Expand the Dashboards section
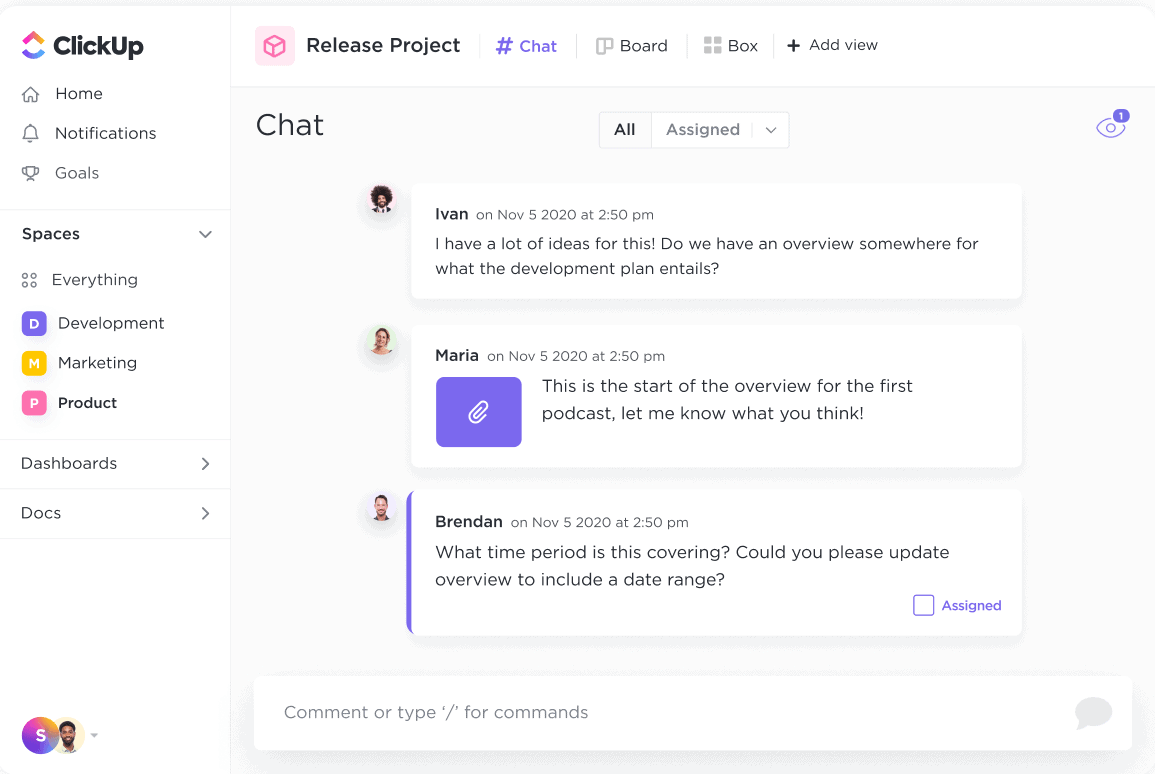The width and height of the screenshot is (1155, 774). coord(205,464)
